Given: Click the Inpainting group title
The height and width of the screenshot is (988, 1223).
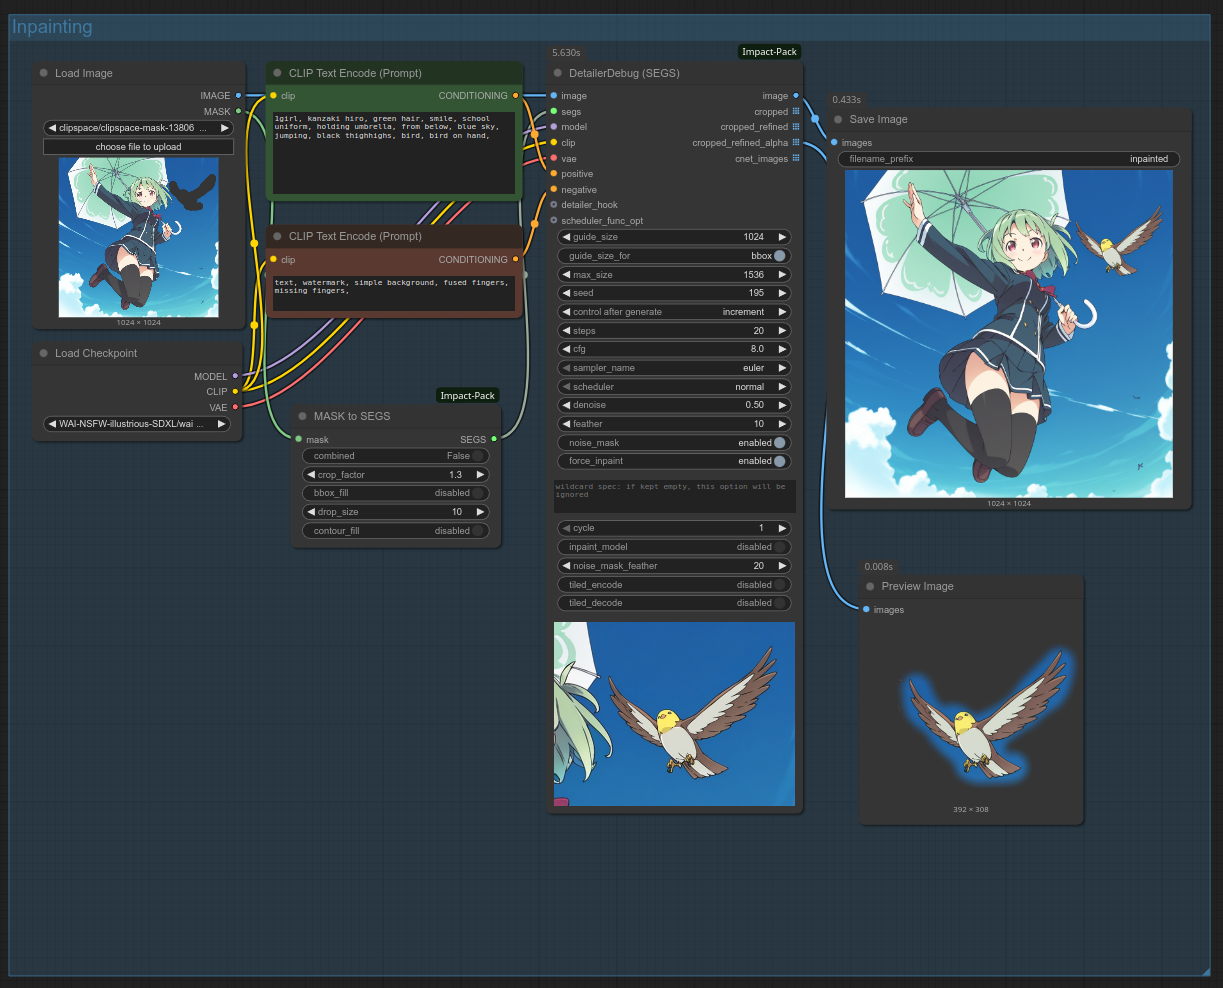Looking at the screenshot, I should 52,27.
